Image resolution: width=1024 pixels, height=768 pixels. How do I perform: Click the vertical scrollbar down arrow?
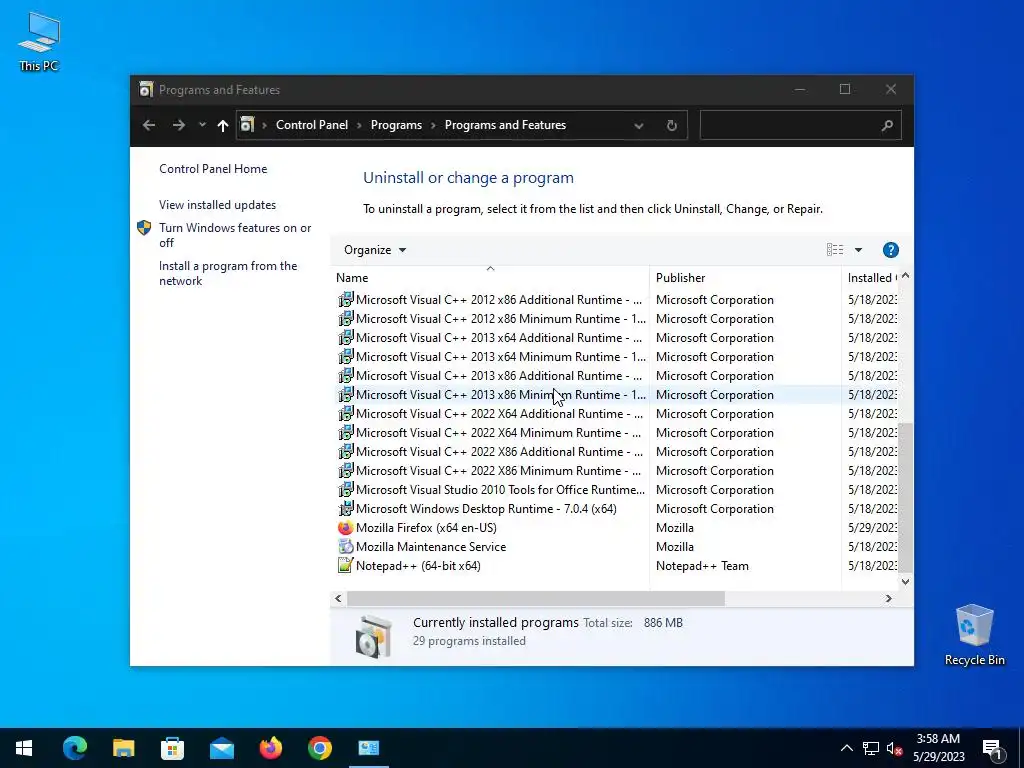905,581
